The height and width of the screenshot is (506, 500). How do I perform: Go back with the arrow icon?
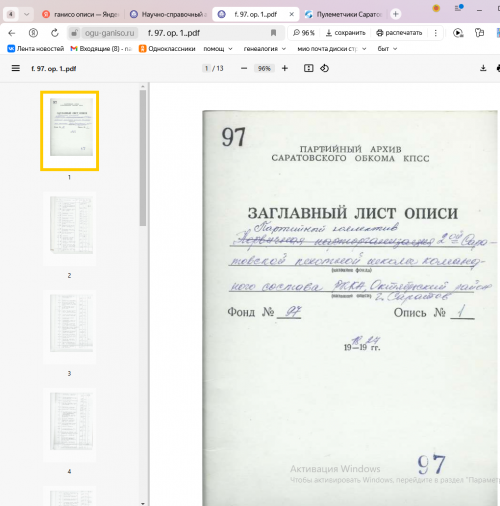12,33
